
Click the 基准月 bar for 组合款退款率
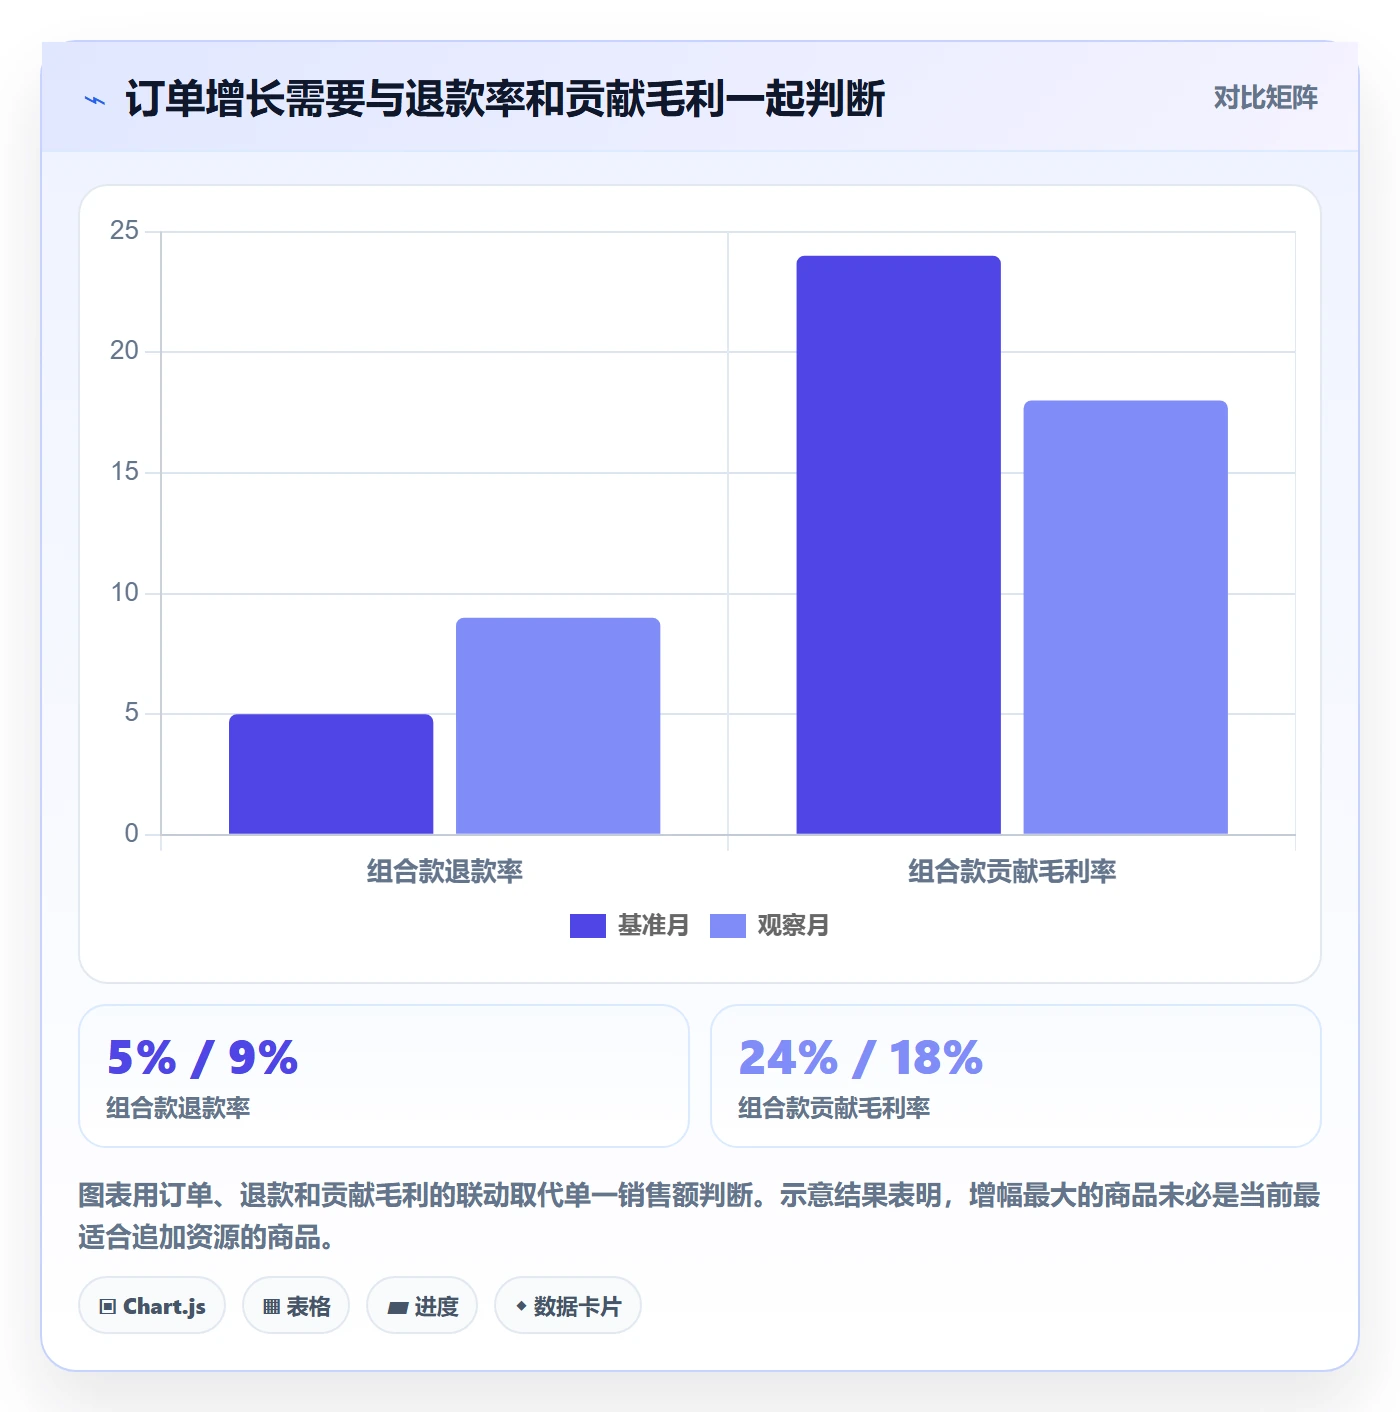[x=331, y=774]
